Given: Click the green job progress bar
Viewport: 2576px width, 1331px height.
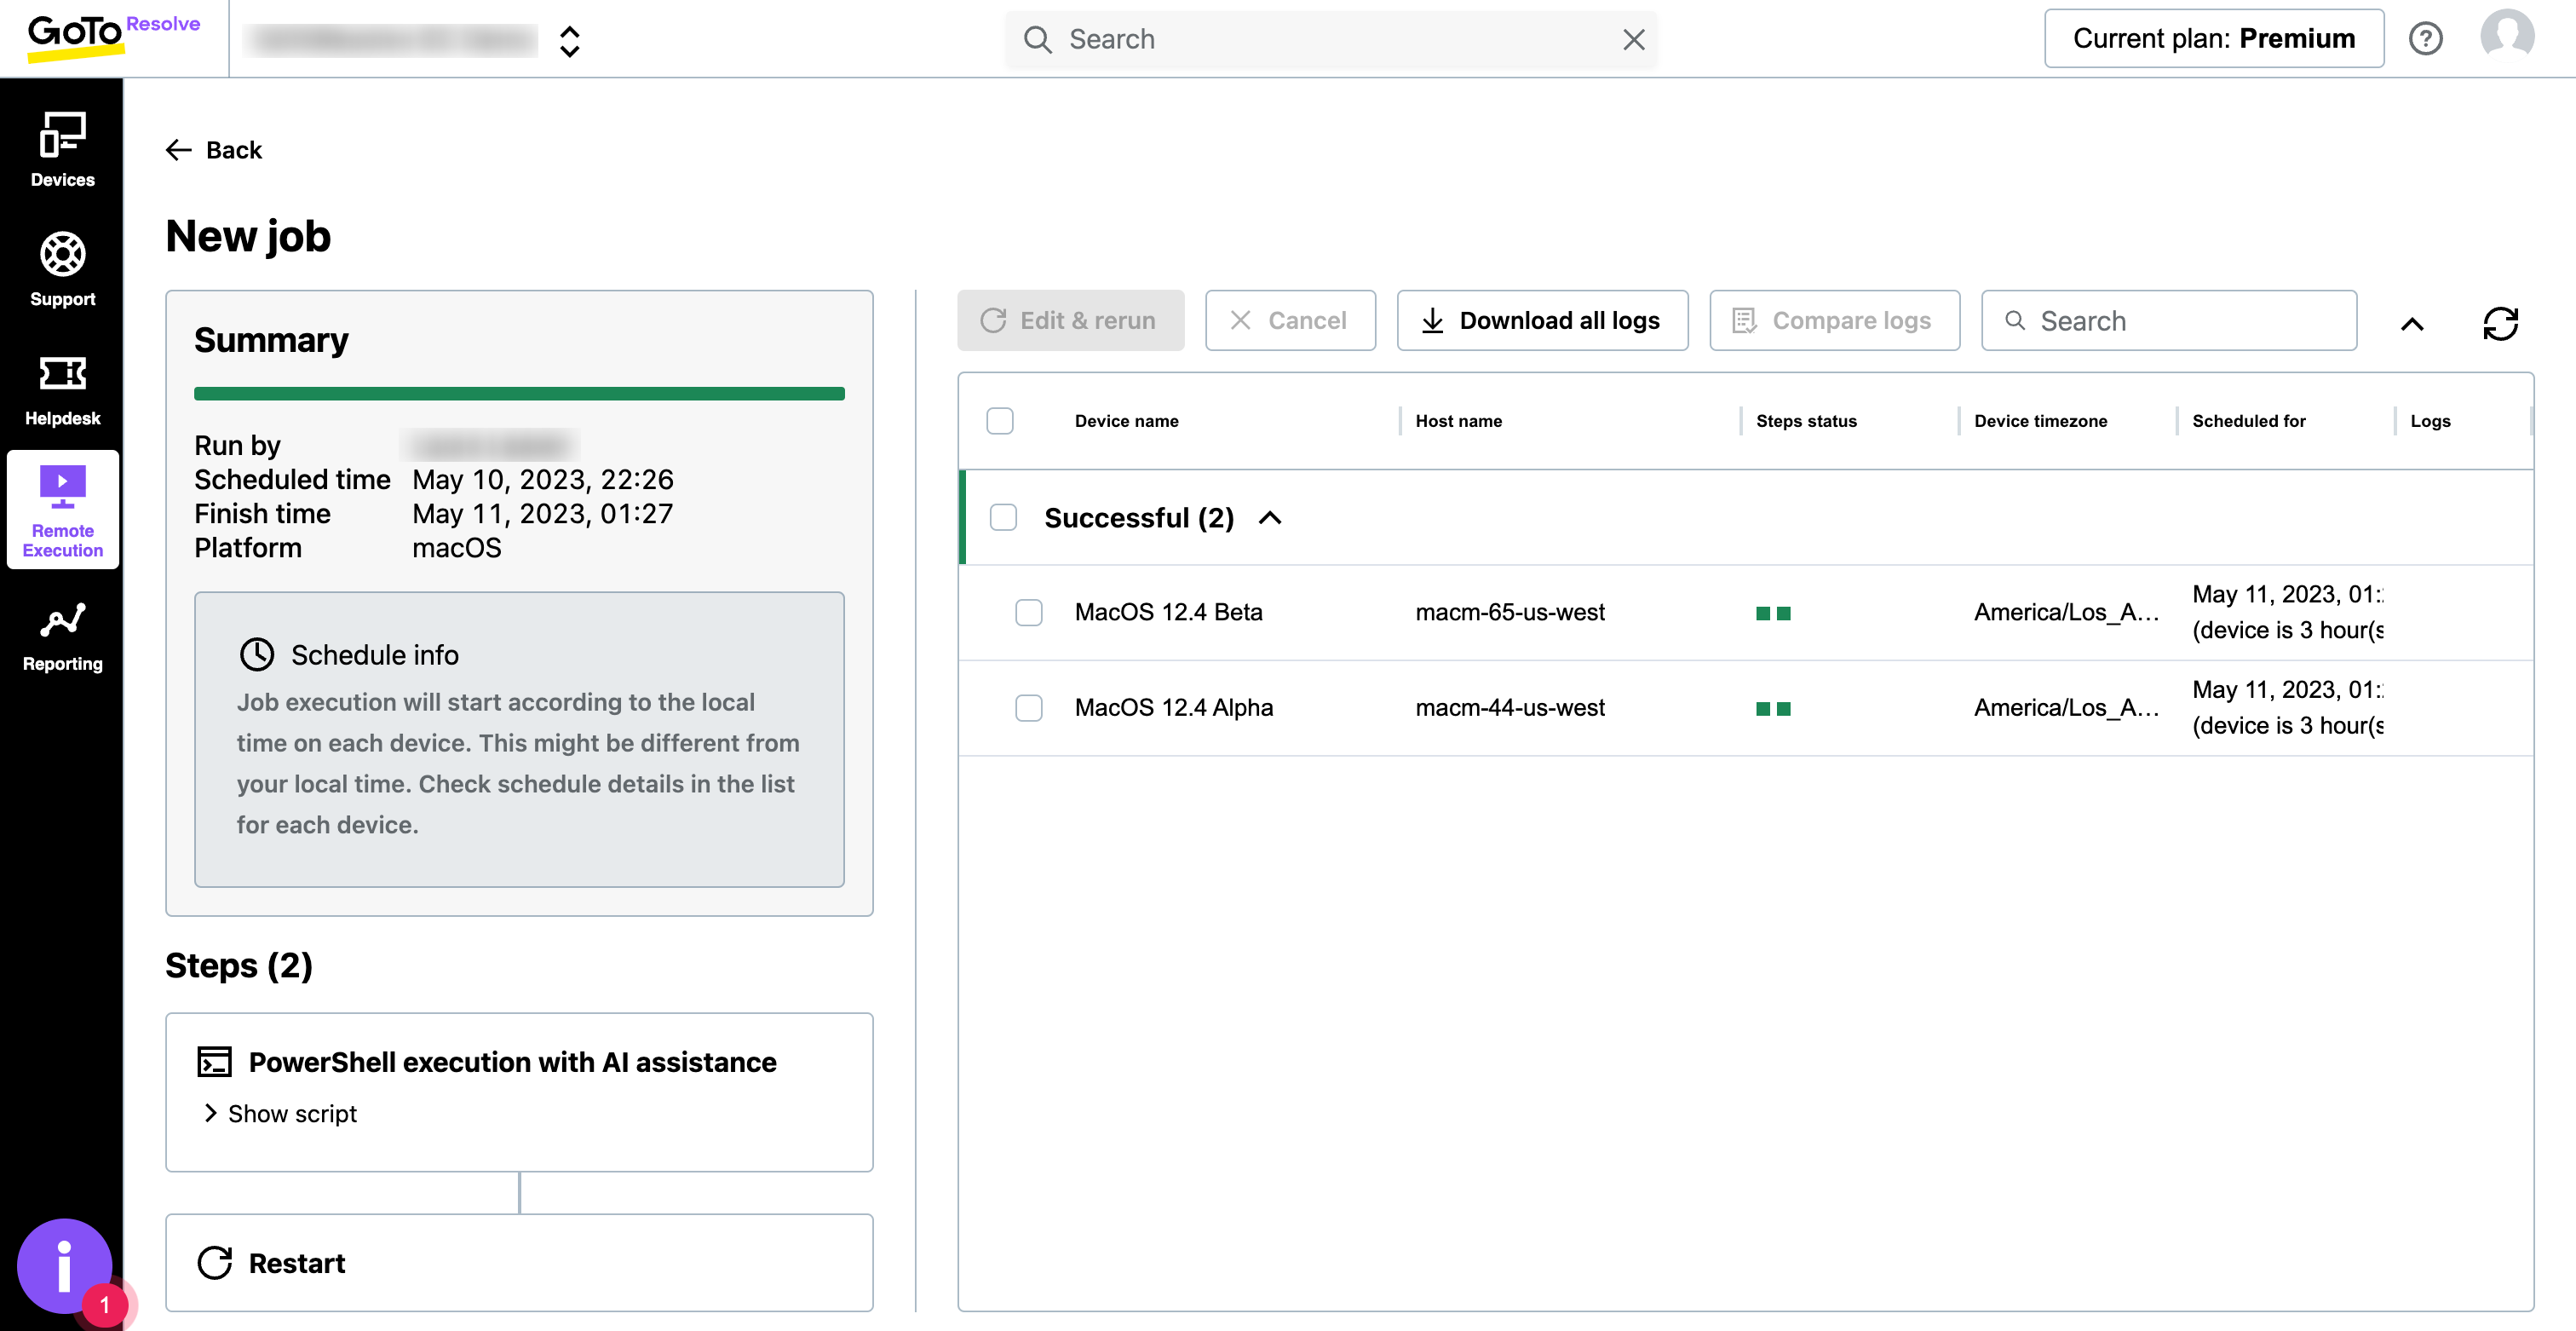Looking at the screenshot, I should tap(519, 393).
